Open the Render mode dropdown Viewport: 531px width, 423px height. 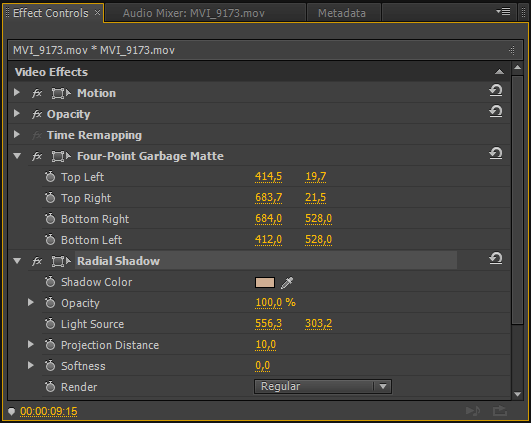coord(323,386)
